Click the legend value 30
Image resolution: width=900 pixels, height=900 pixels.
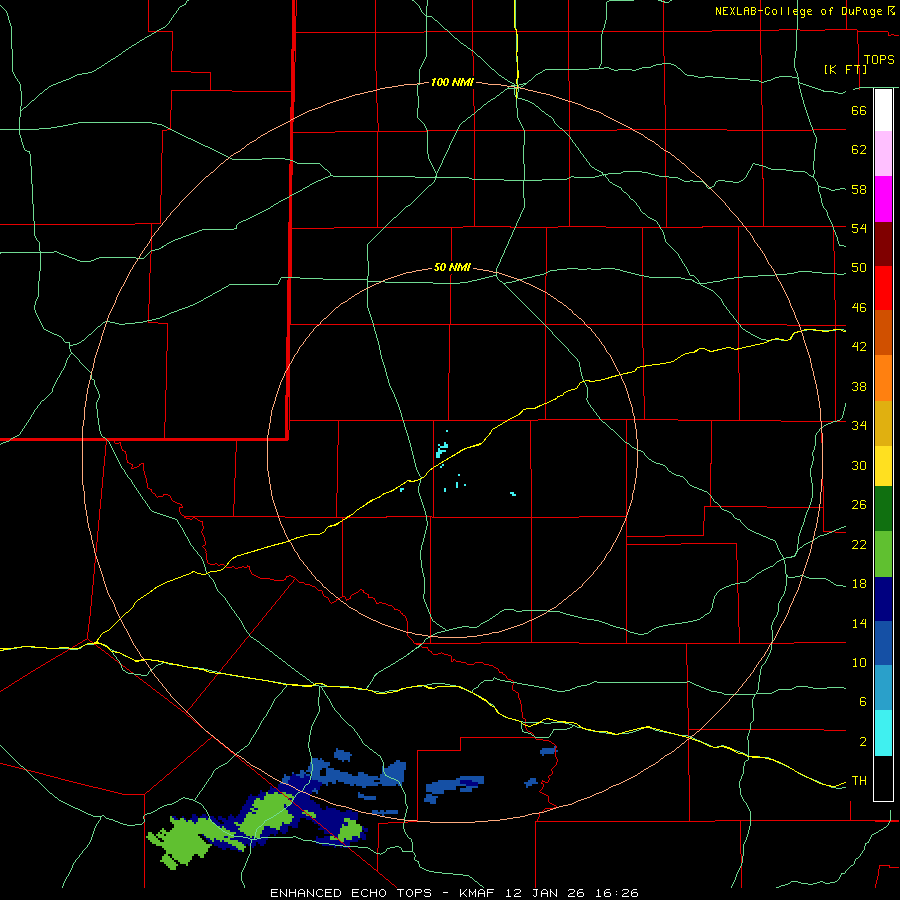(859, 465)
